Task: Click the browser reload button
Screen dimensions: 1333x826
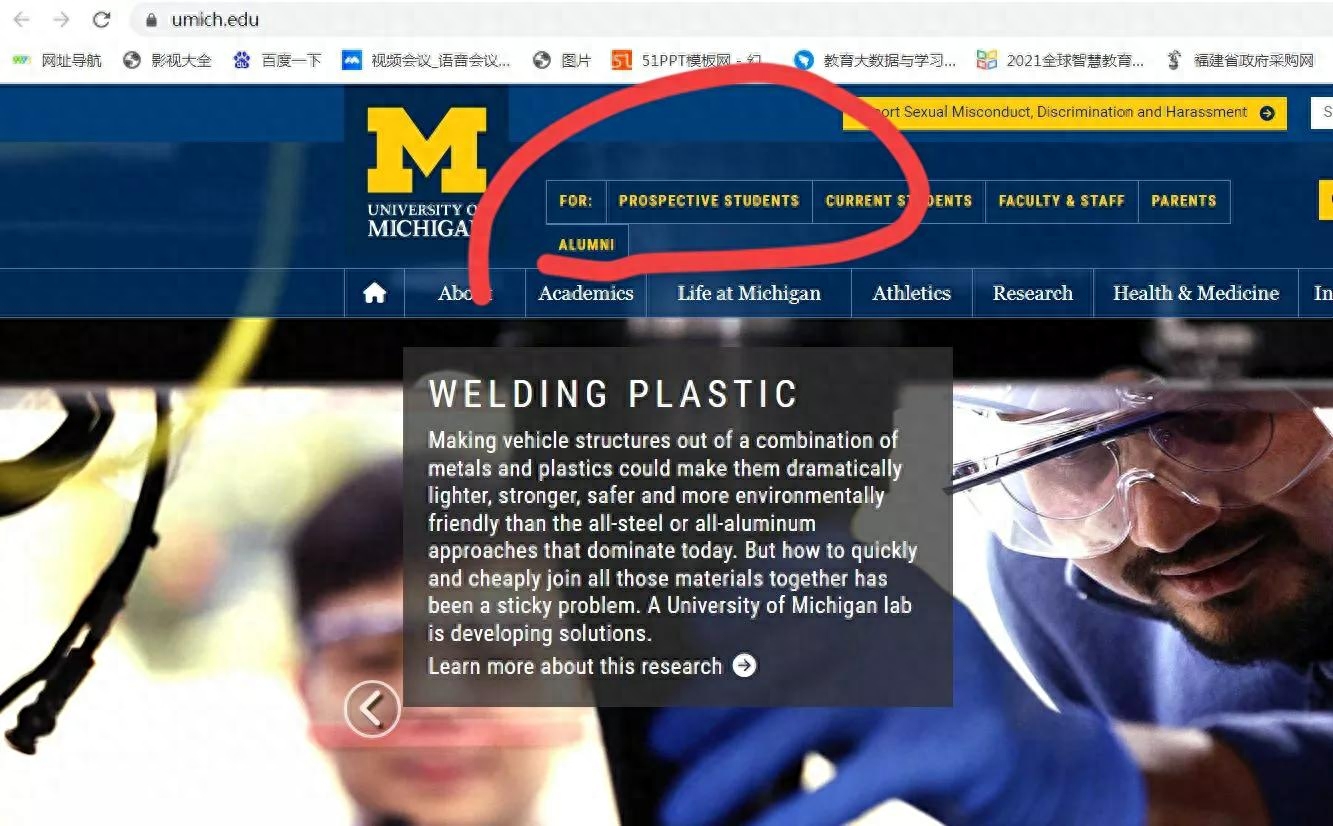Action: 101,20
